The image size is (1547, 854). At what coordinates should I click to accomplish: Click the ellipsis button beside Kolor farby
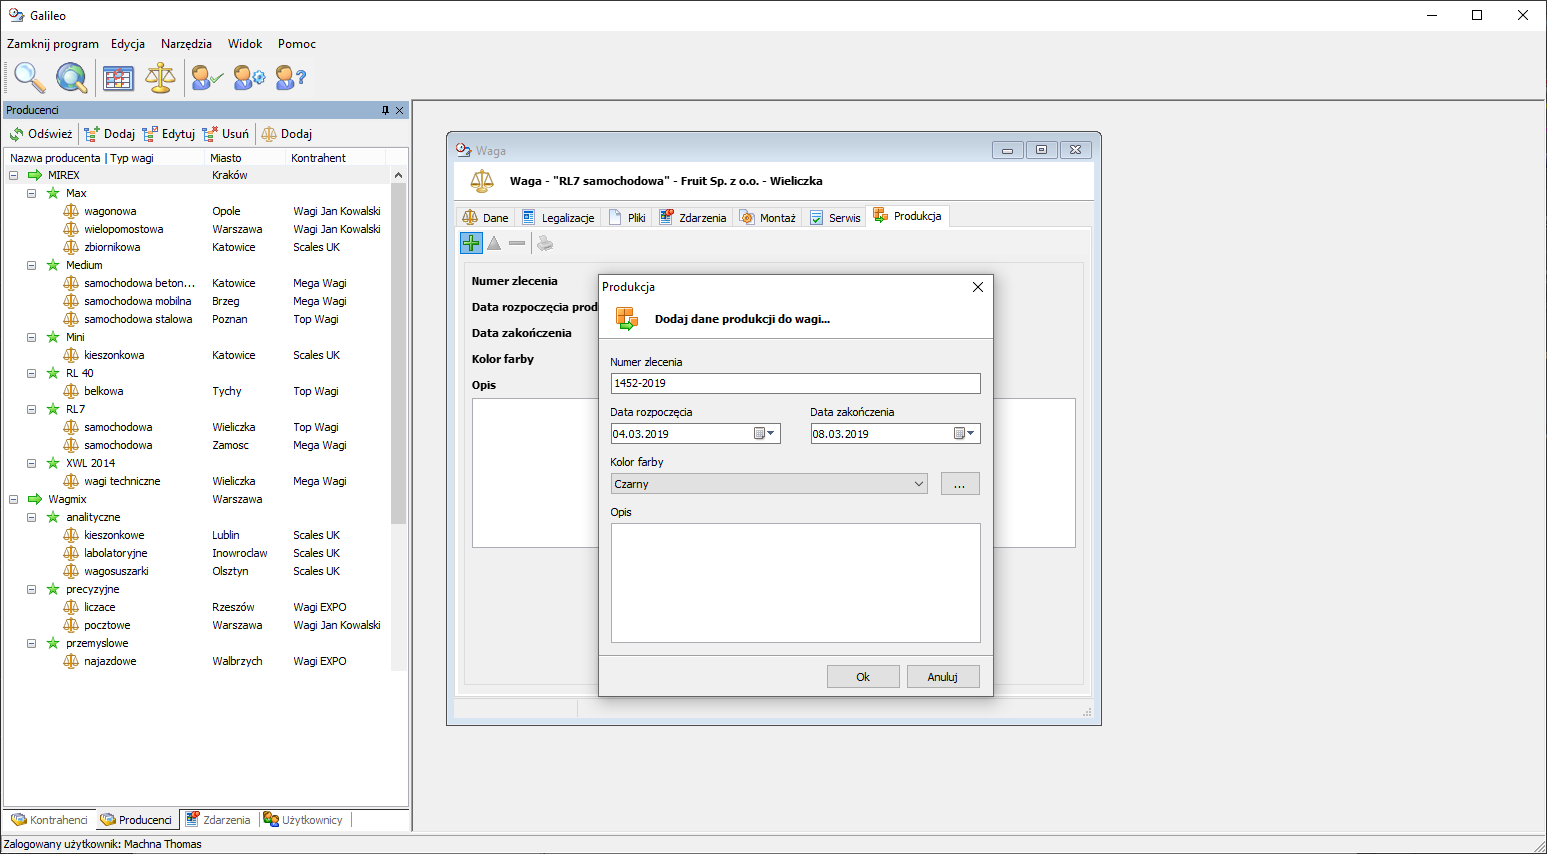pyautogui.click(x=959, y=484)
